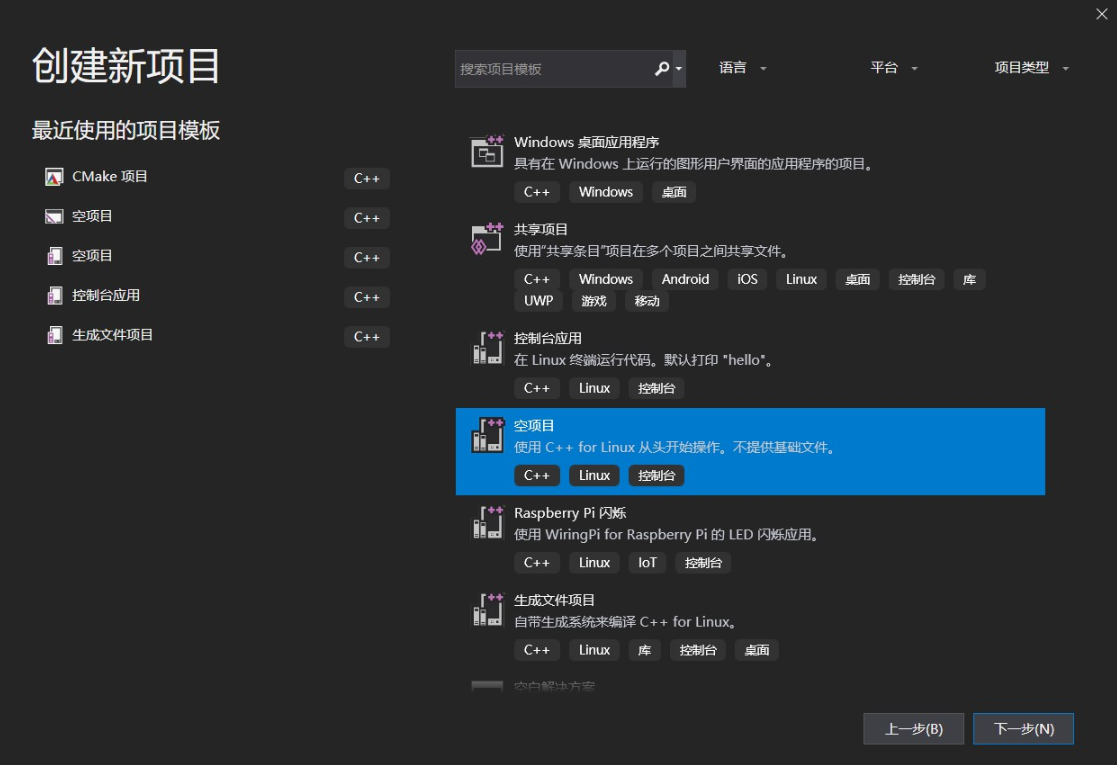Click the 桌面 tag under 生成文件项目
This screenshot has height=765, width=1117.
757,650
